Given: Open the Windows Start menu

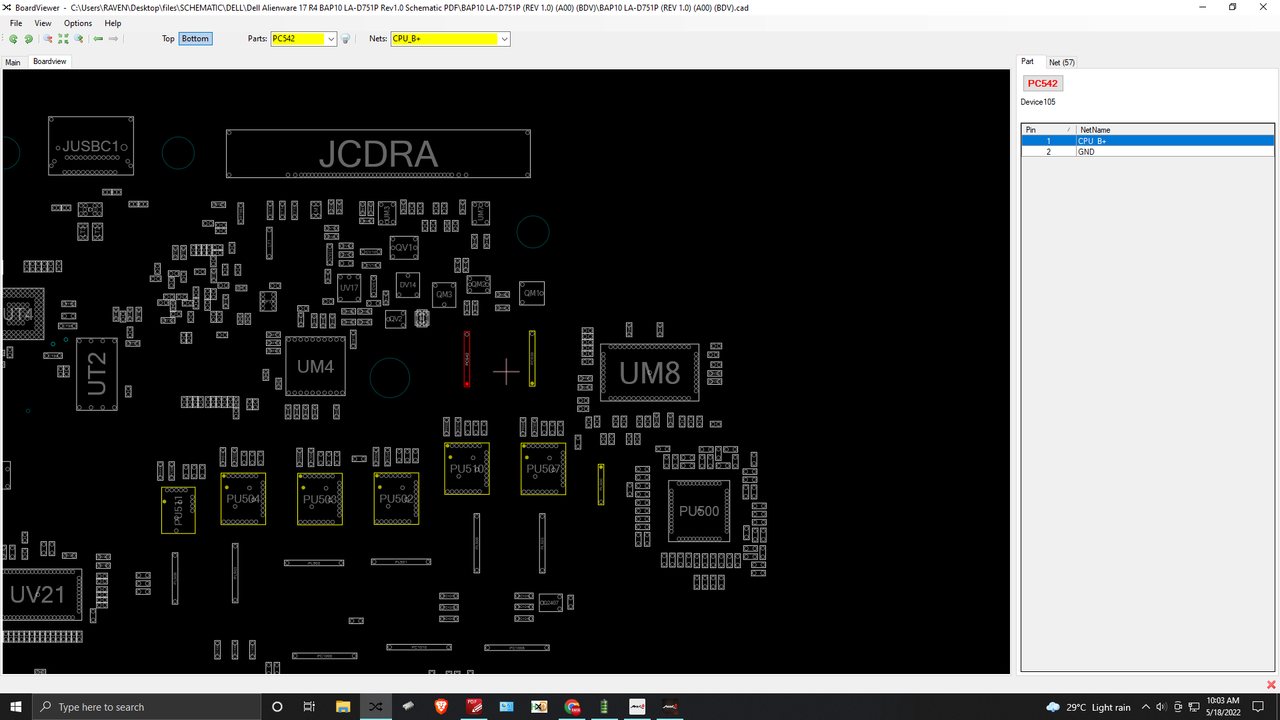Looking at the screenshot, I should [x=15, y=707].
